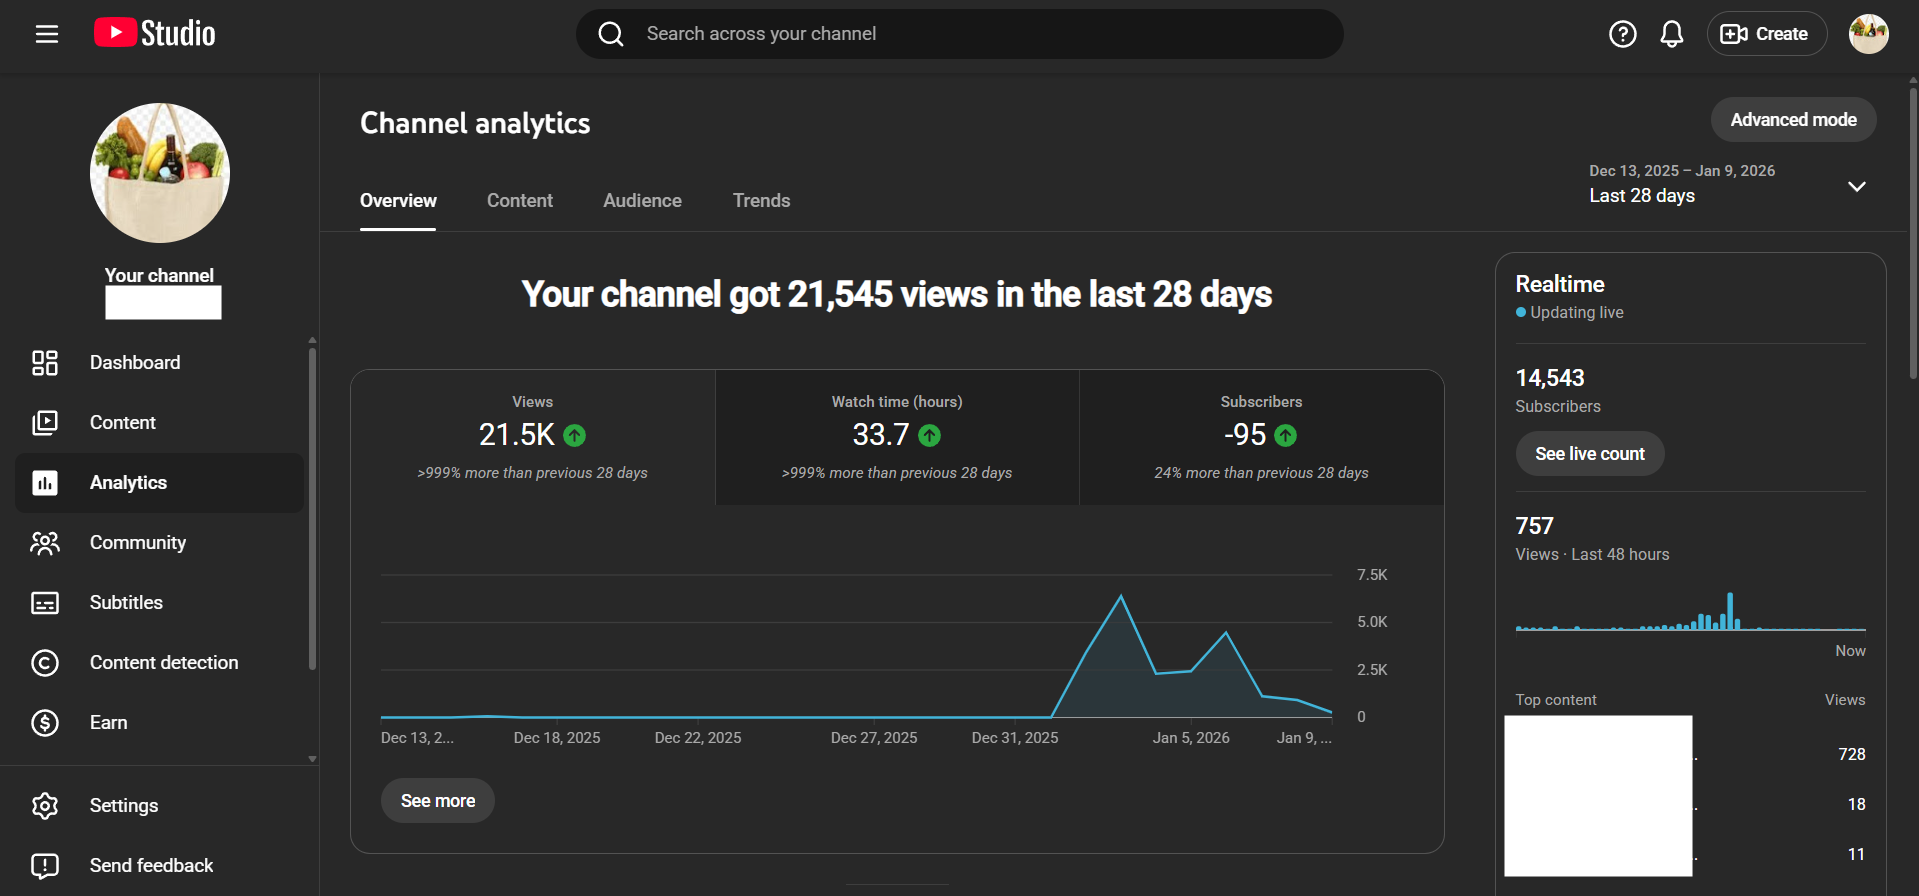Open the notifications bell
The width and height of the screenshot is (1919, 896).
coord(1671,34)
